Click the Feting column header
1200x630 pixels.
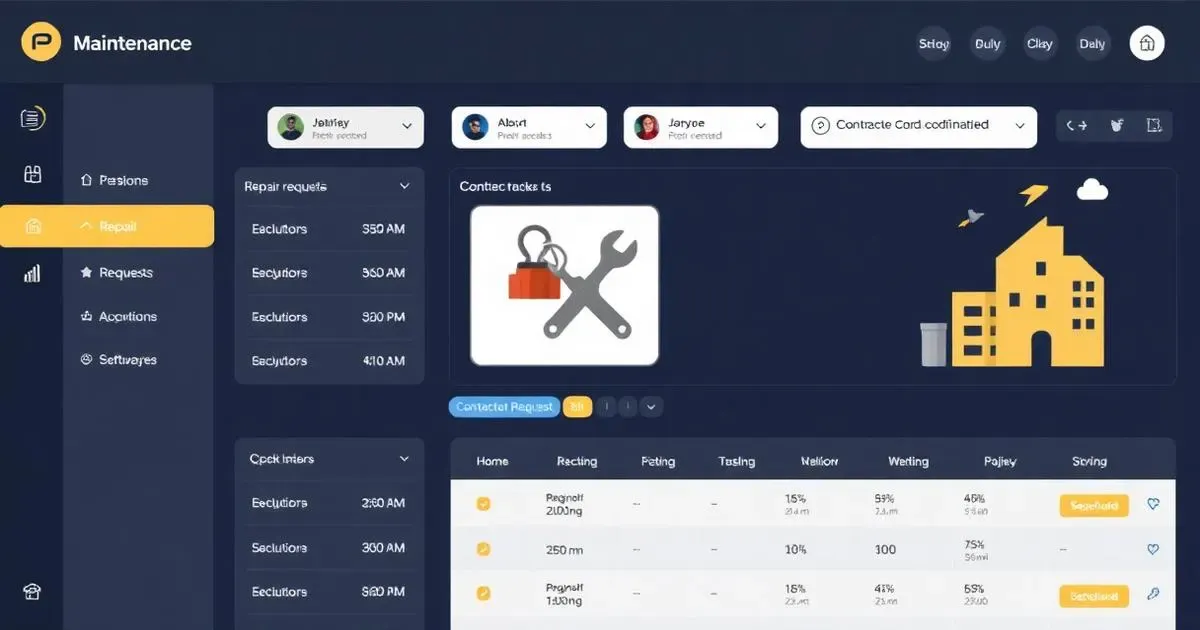click(658, 461)
